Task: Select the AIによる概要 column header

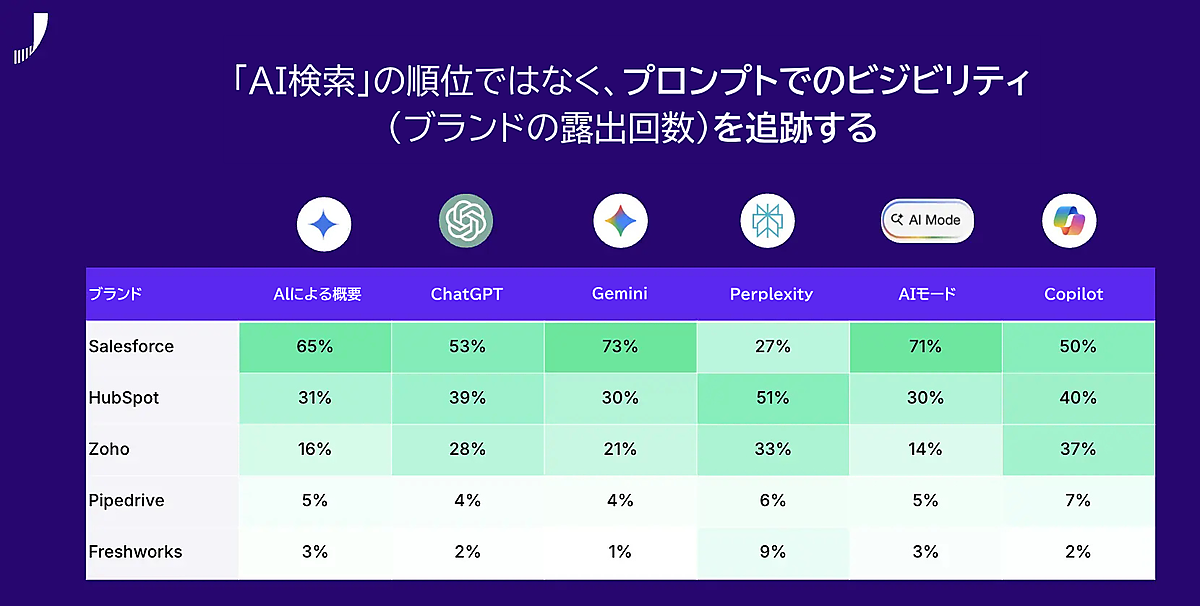Action: 318,294
